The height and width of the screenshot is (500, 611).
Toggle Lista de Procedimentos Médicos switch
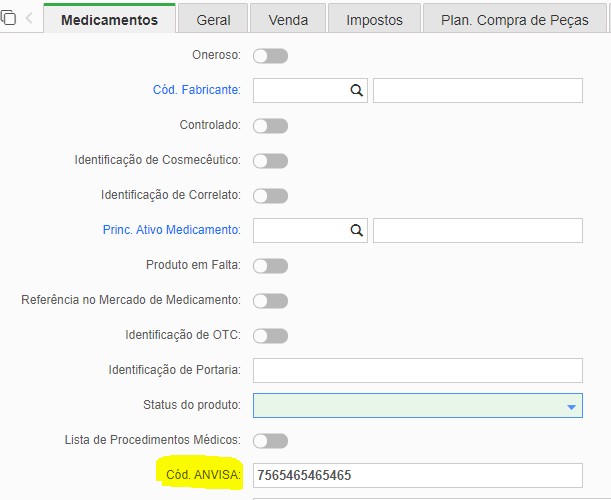[x=270, y=441]
